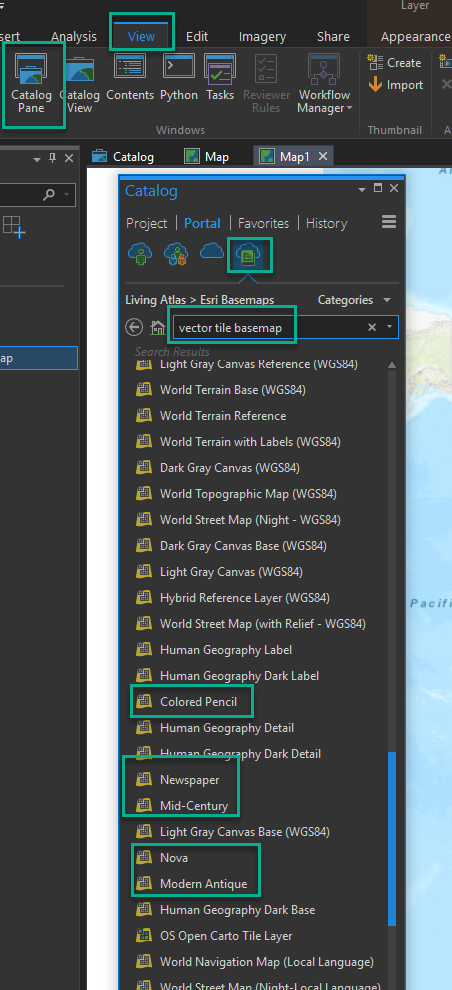
Task: Switch to the Analysis ribbon tab
Action: click(74, 37)
